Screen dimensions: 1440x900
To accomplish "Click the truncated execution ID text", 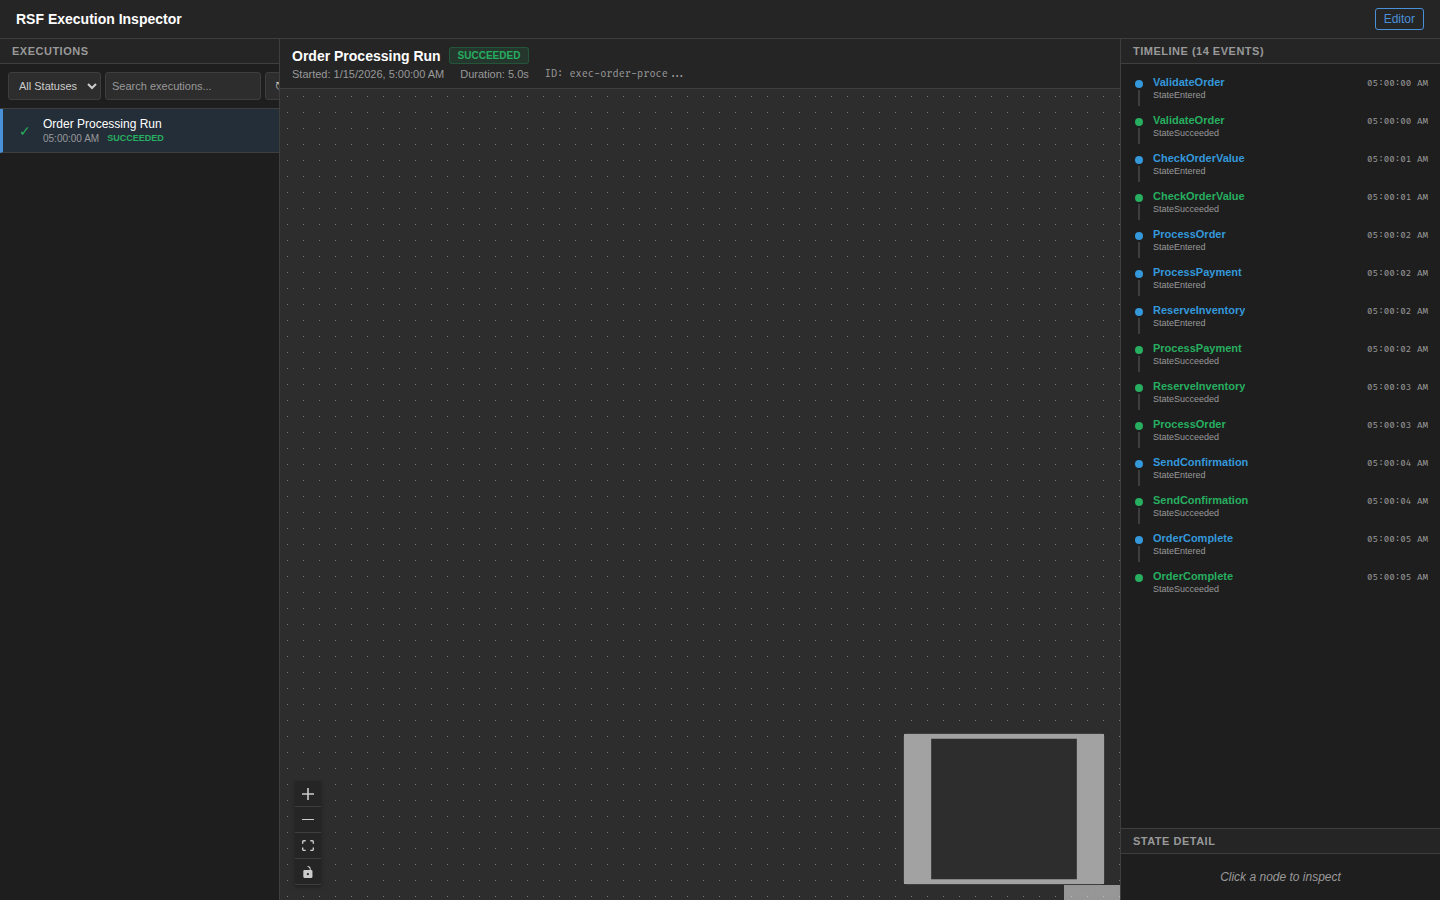I will [613, 74].
